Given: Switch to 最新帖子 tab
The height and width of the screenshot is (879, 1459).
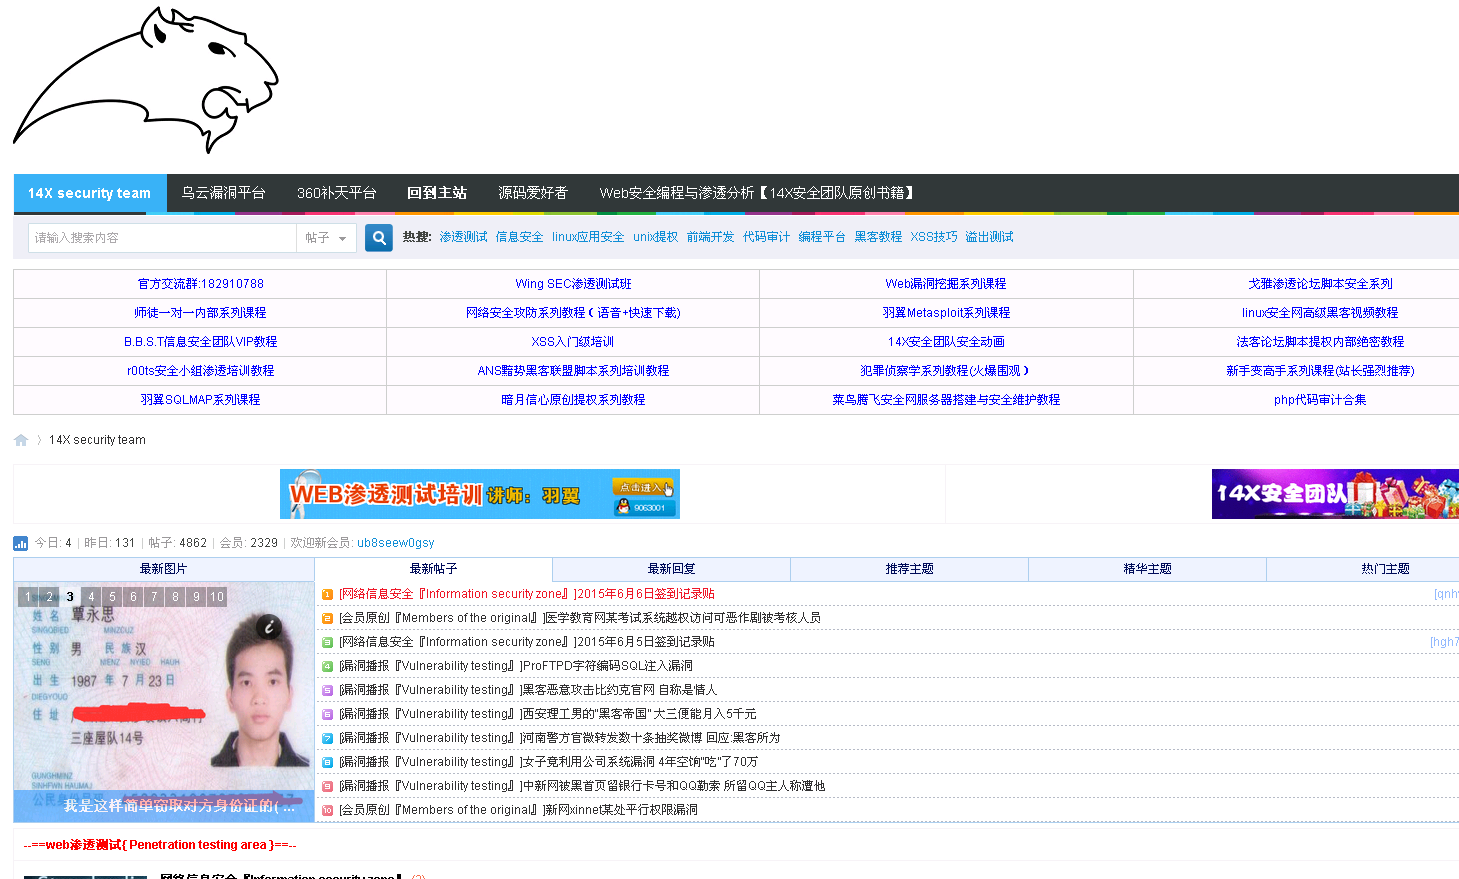Looking at the screenshot, I should coord(433,569).
